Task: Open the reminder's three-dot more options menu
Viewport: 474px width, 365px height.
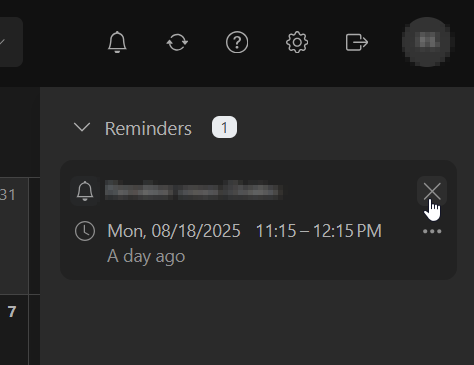Action: click(x=432, y=231)
